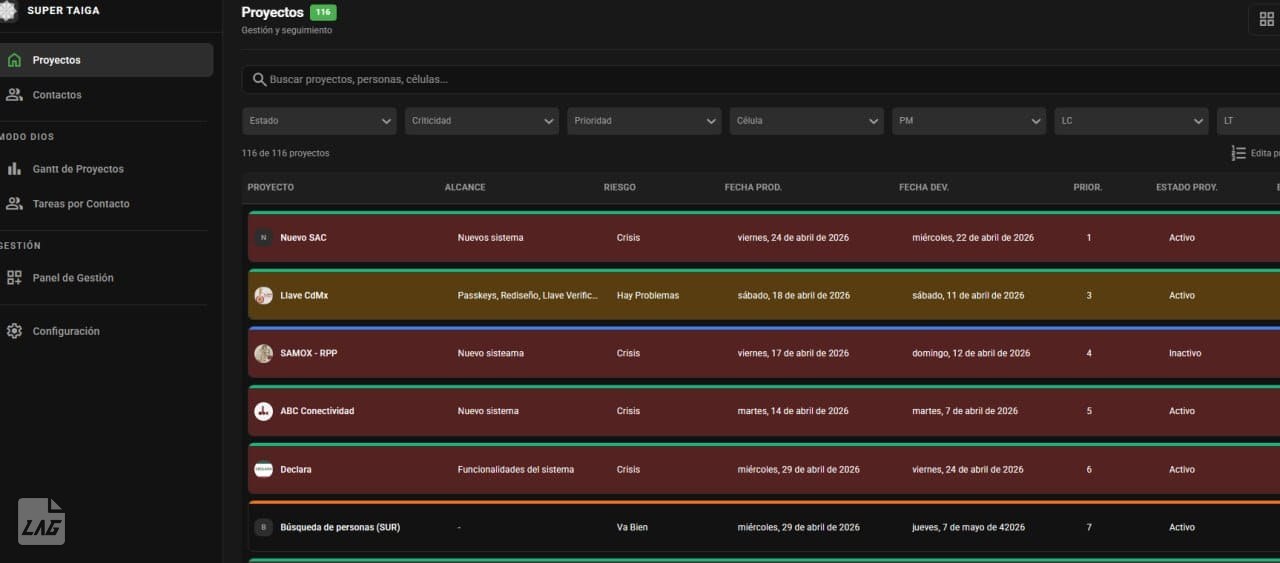Click 'Crisis' risk in Nuevo SAC row

[x=628, y=238]
